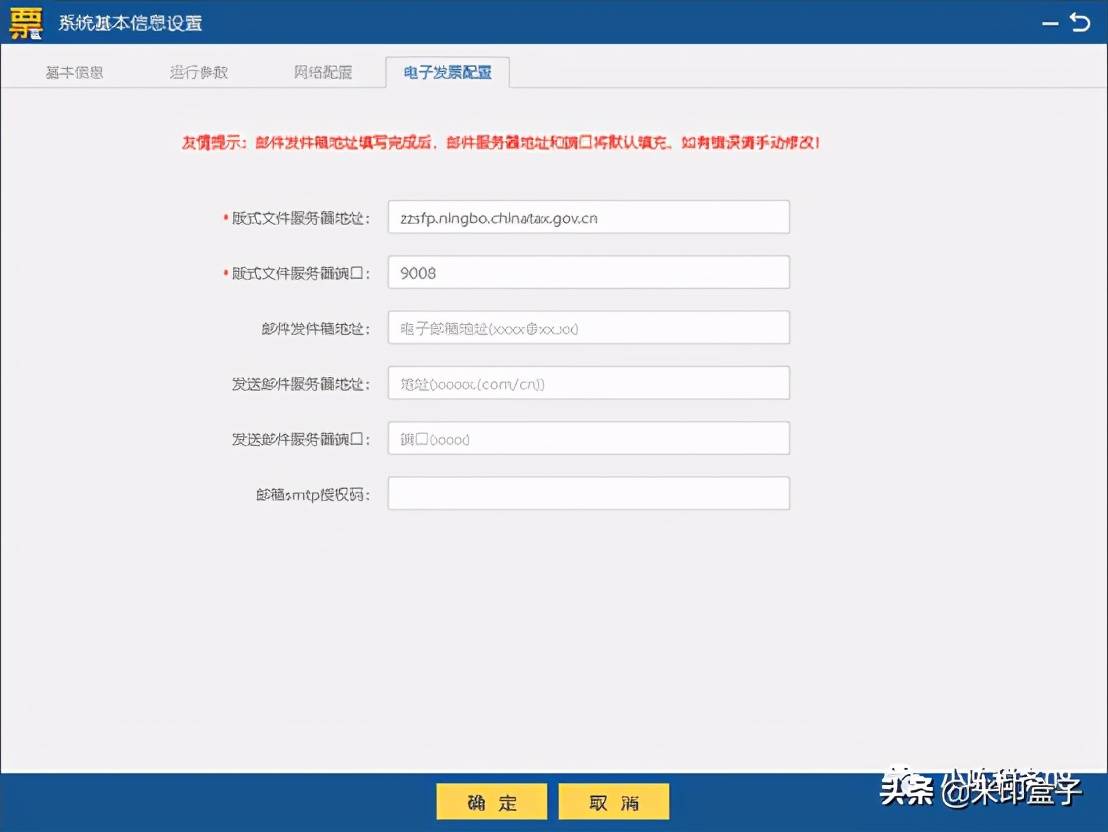Select the server port field showing 9008

tap(588, 272)
